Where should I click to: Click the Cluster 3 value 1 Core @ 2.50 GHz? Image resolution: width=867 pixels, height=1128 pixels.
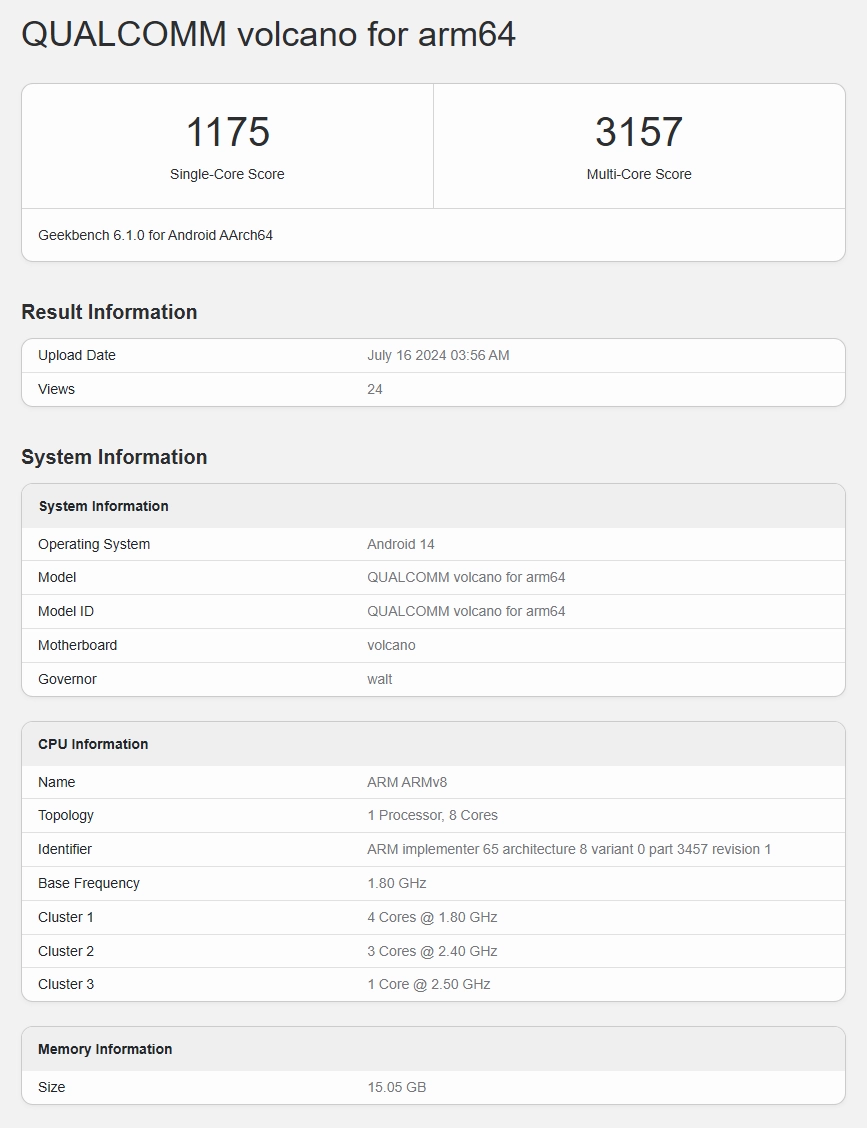click(428, 984)
